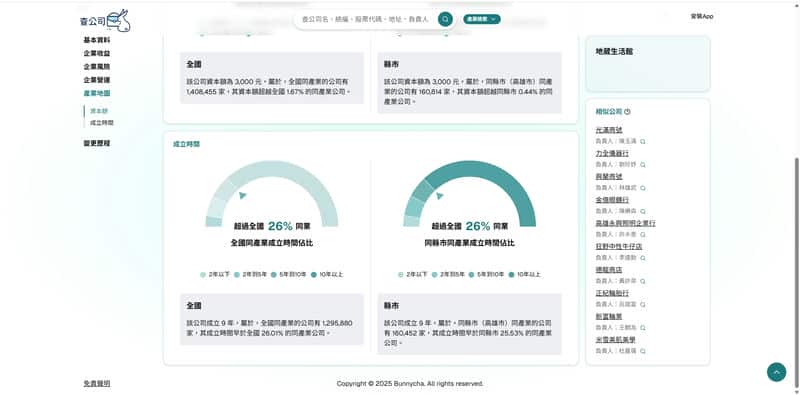This screenshot has height=395, width=800.
Task: Click the Copyright © 2025 Bunnycha footer text
Action: pos(410,384)
